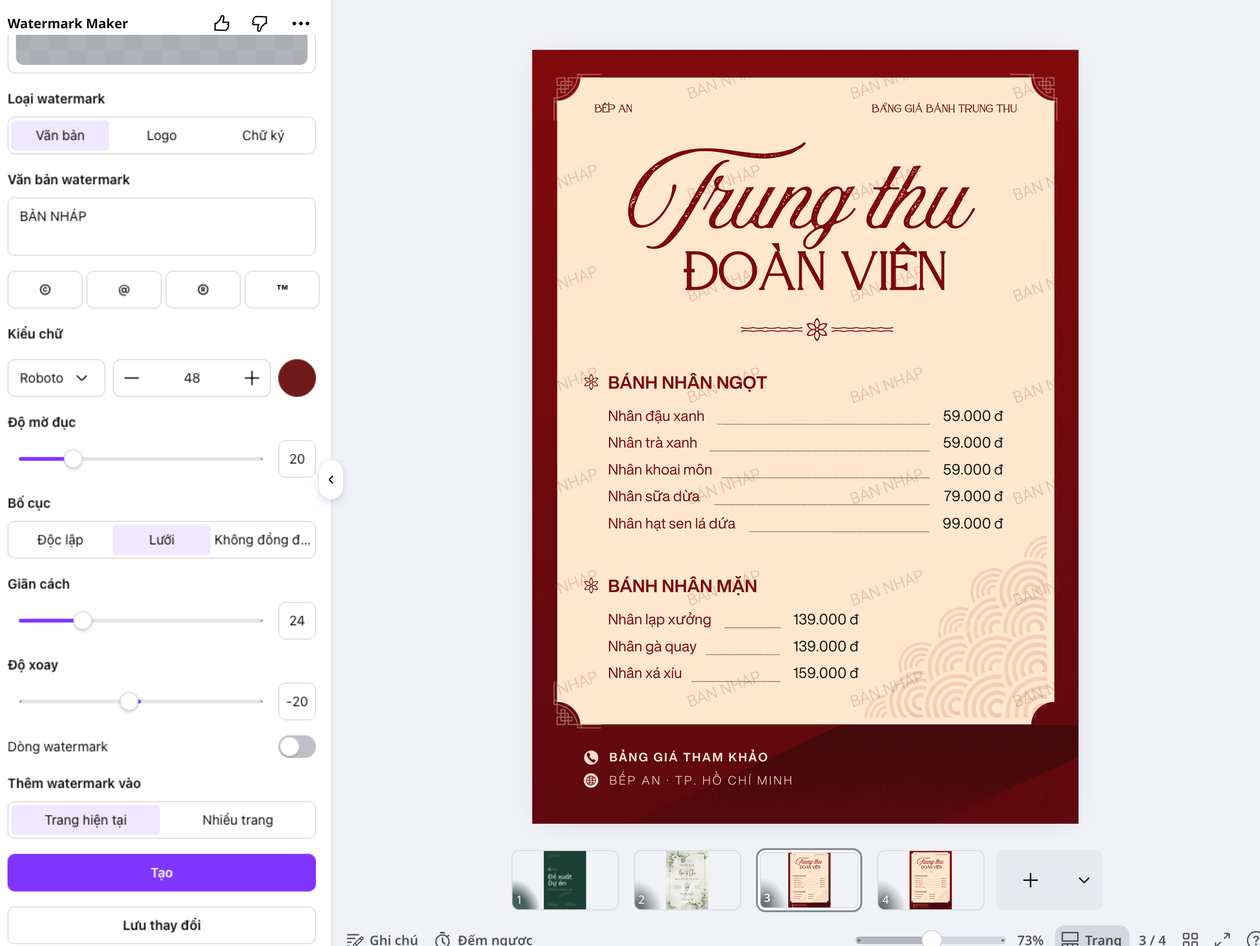Viewport: 1260px width, 946px height.
Task: Click the Lưu thay đổi button
Action: click(x=162, y=925)
